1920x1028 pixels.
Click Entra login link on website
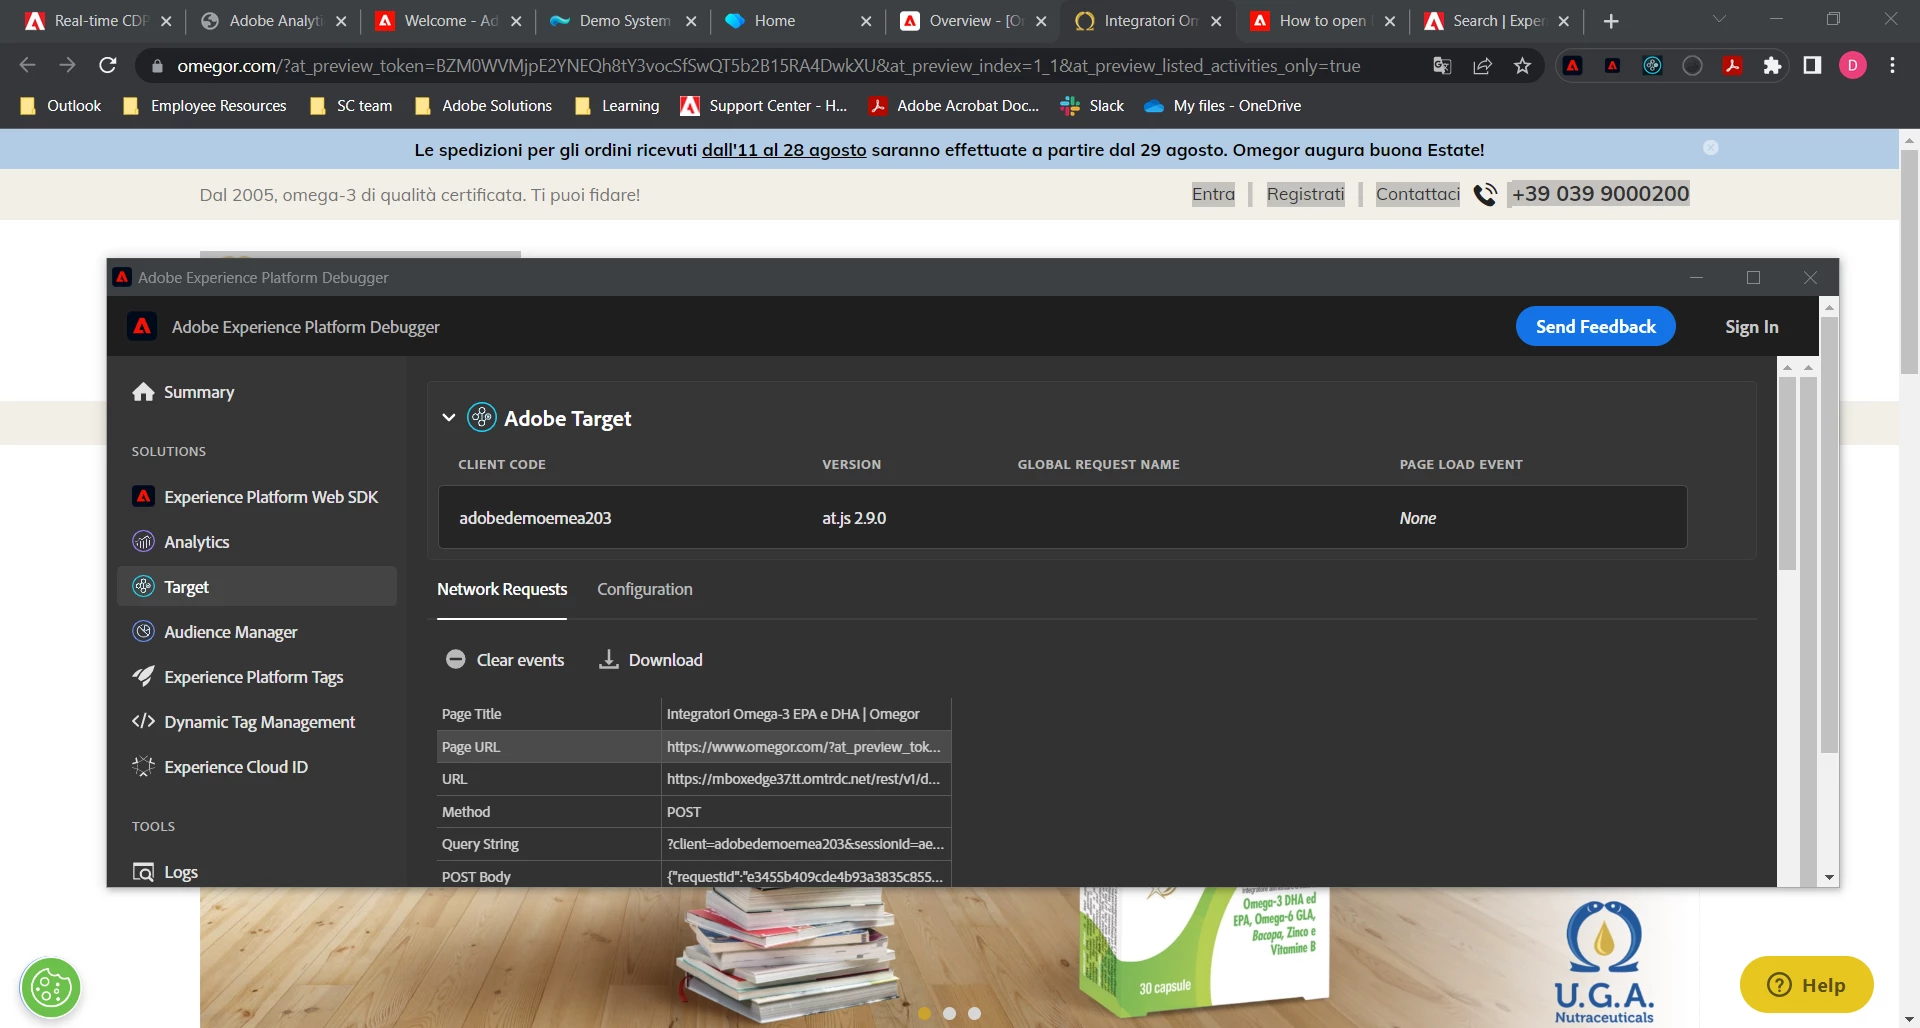[1213, 194]
